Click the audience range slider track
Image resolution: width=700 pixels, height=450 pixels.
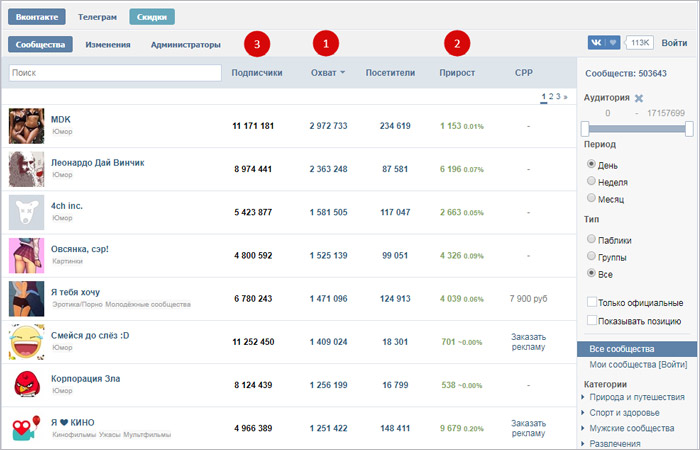pos(637,129)
